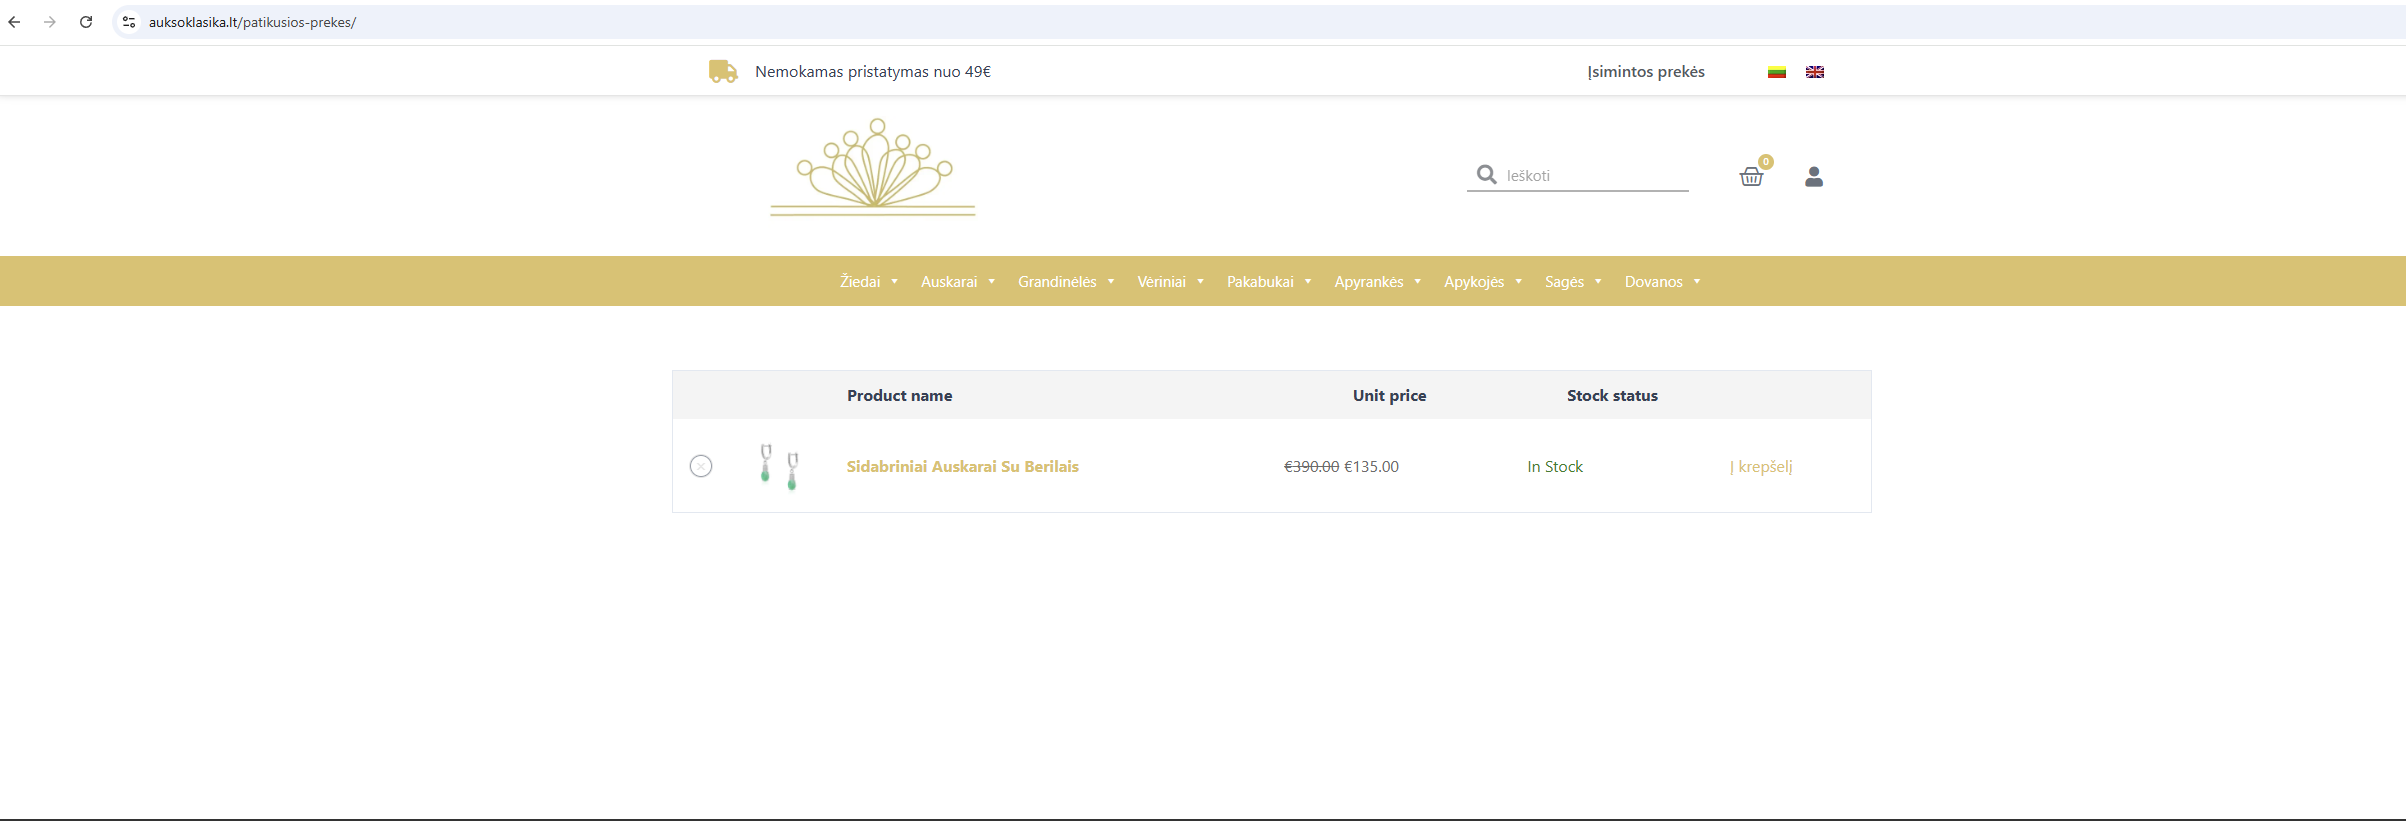This screenshot has width=2406, height=821.
Task: Click the user account icon
Action: pos(1813,177)
